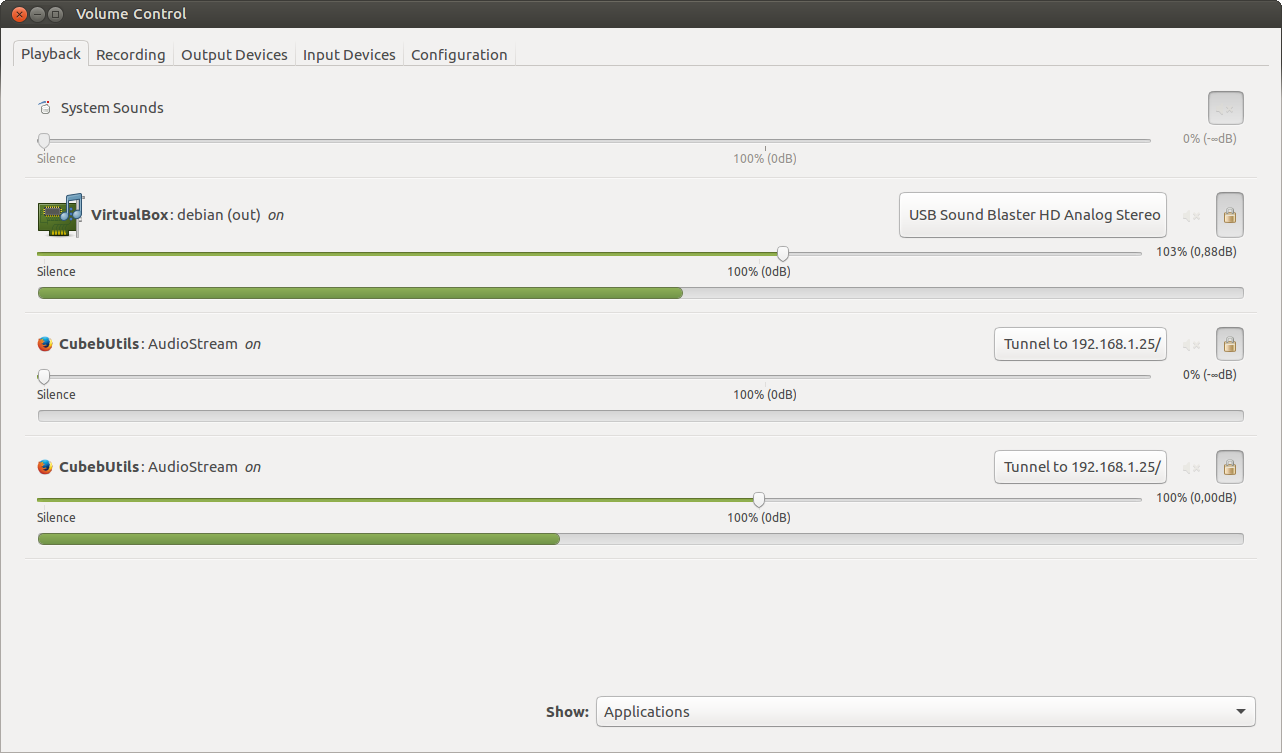Screen dimensions: 1282x753
Task: Click the VirtualBox sound card icon
Action: [x=60, y=214]
